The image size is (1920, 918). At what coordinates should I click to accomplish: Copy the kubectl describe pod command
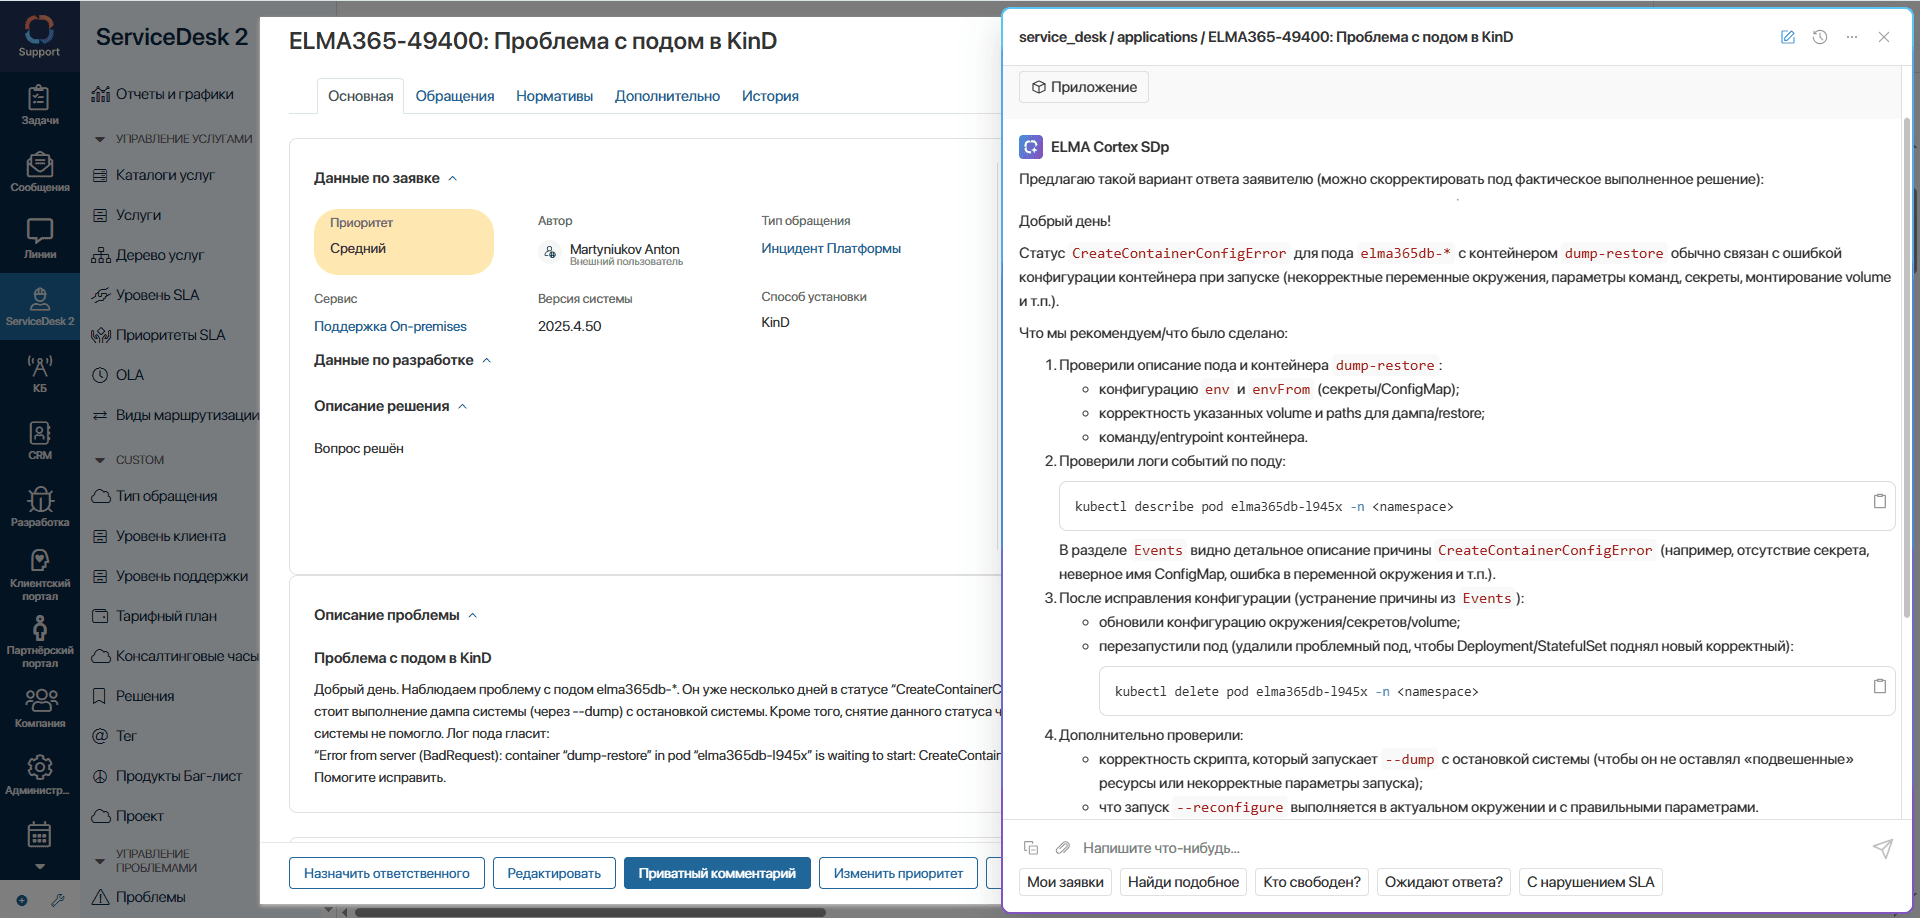(x=1879, y=501)
